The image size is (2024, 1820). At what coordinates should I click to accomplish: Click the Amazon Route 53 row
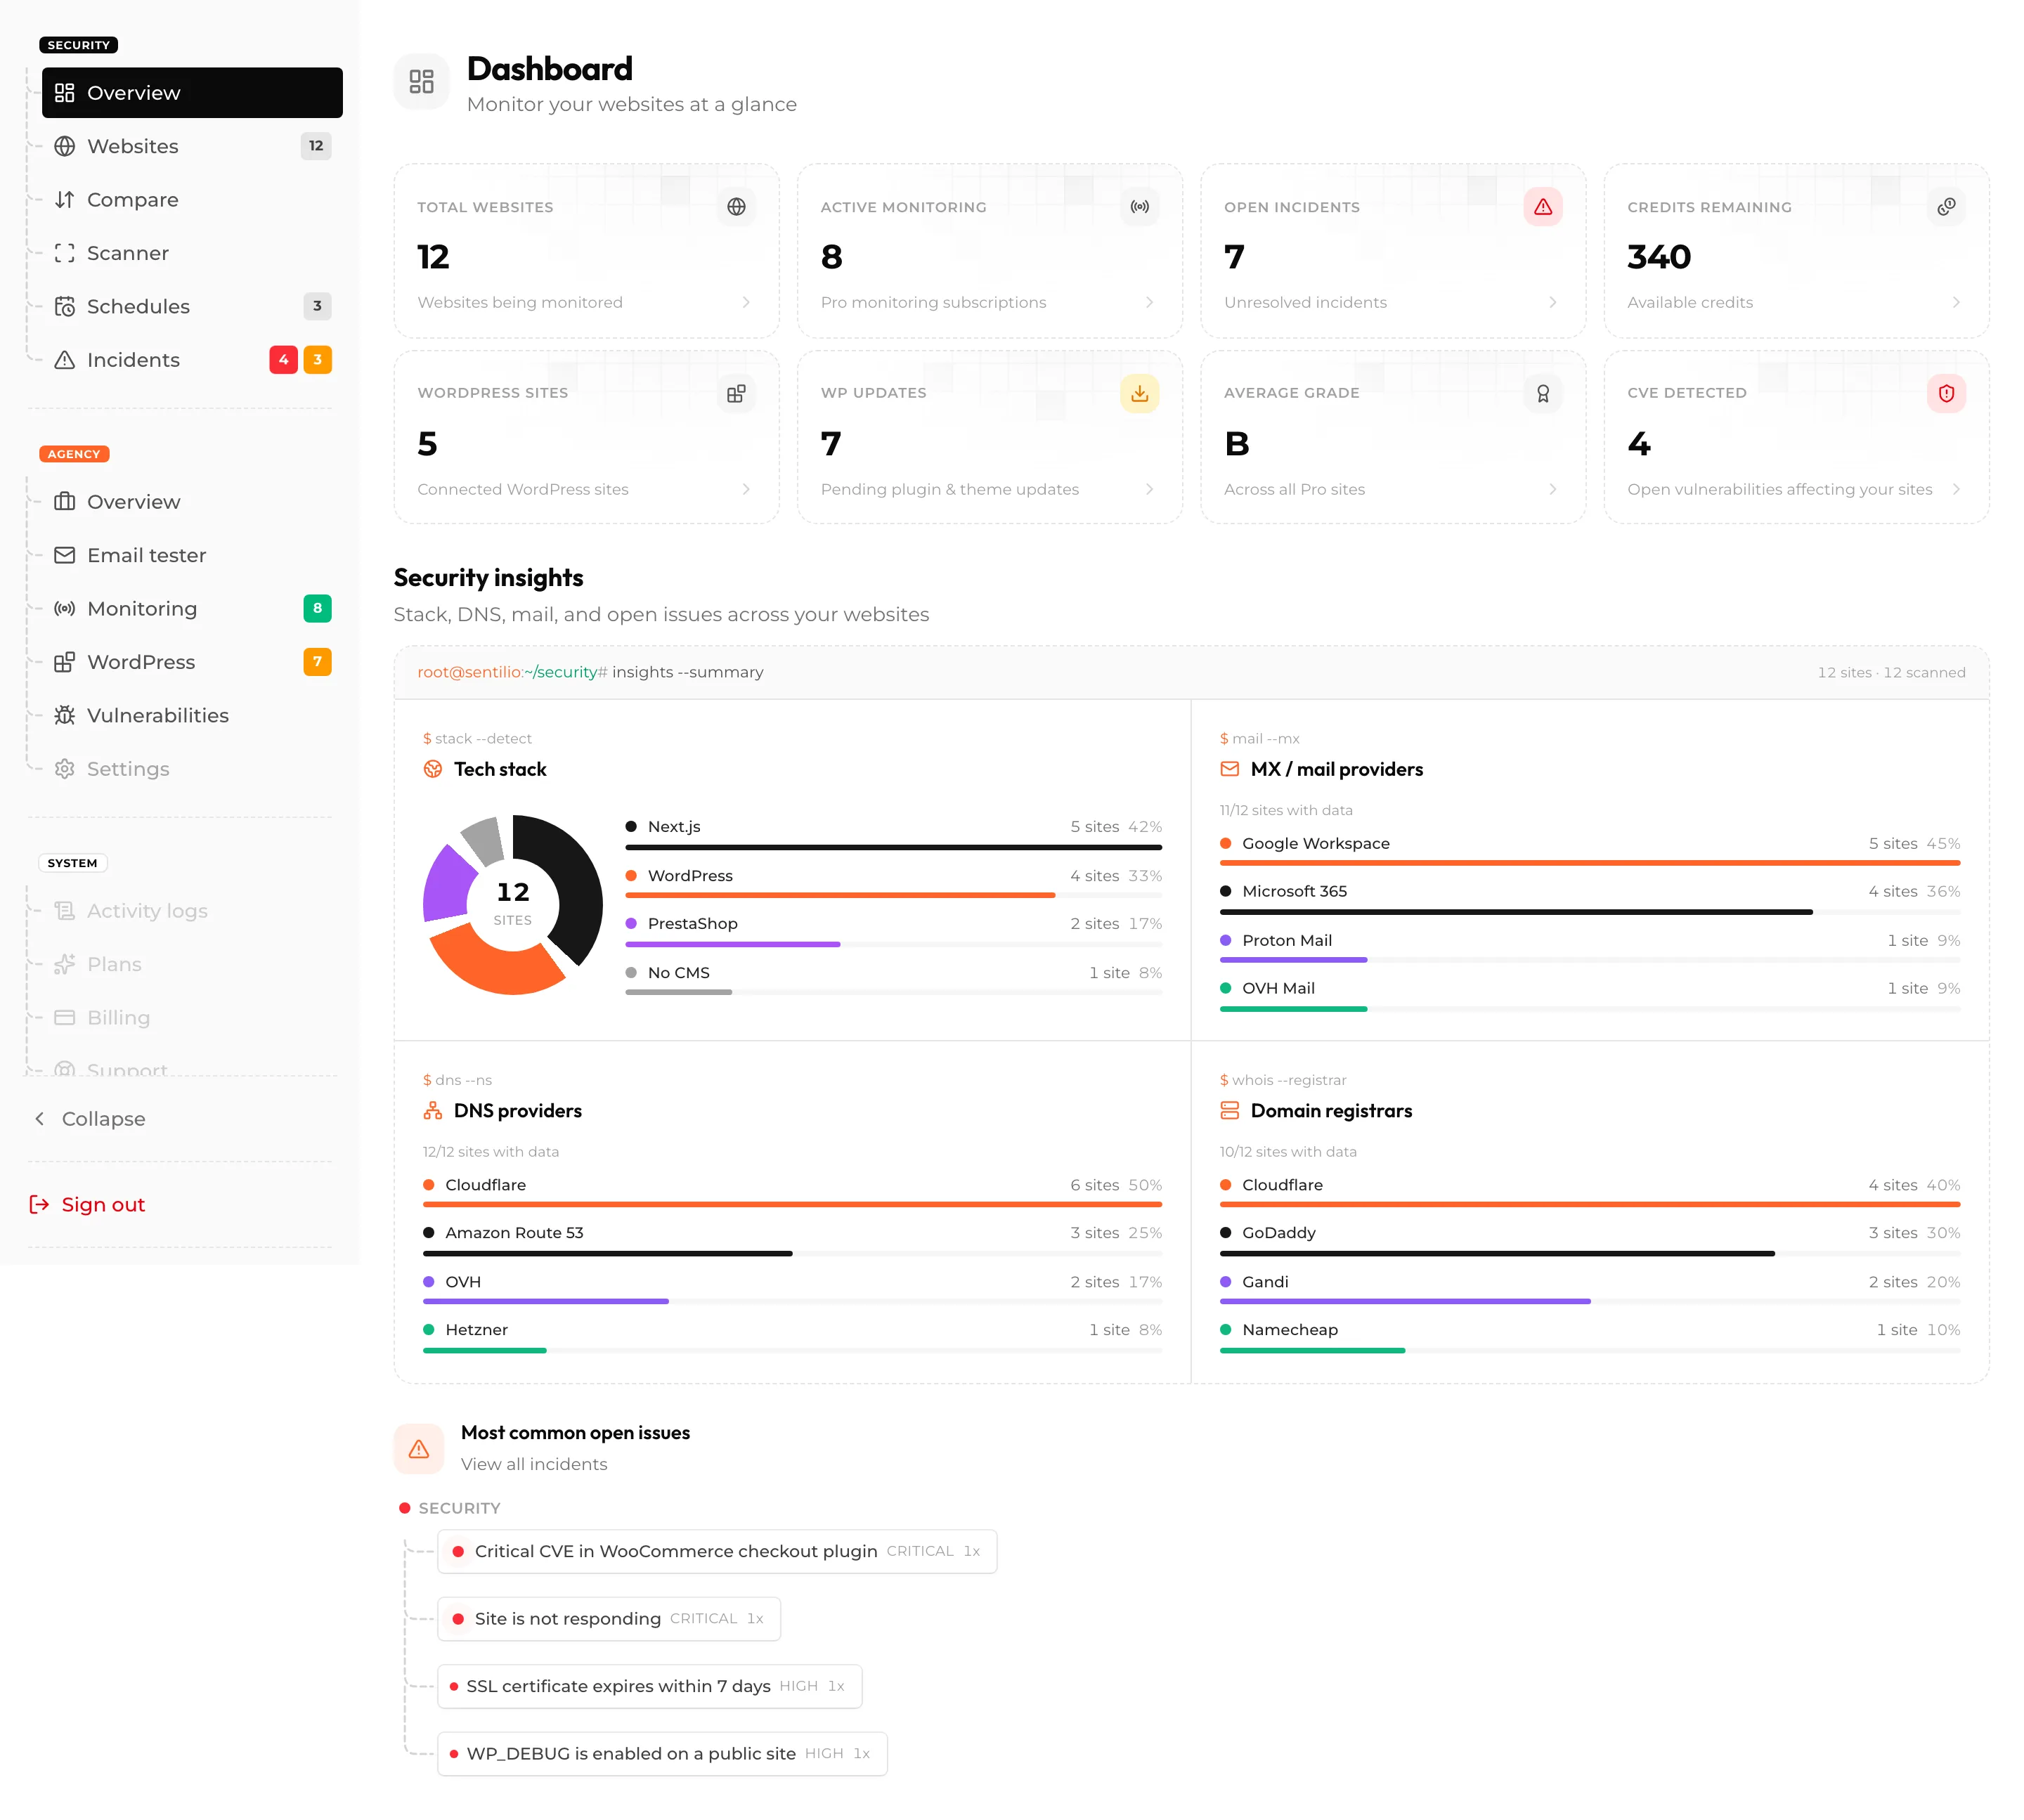(792, 1241)
